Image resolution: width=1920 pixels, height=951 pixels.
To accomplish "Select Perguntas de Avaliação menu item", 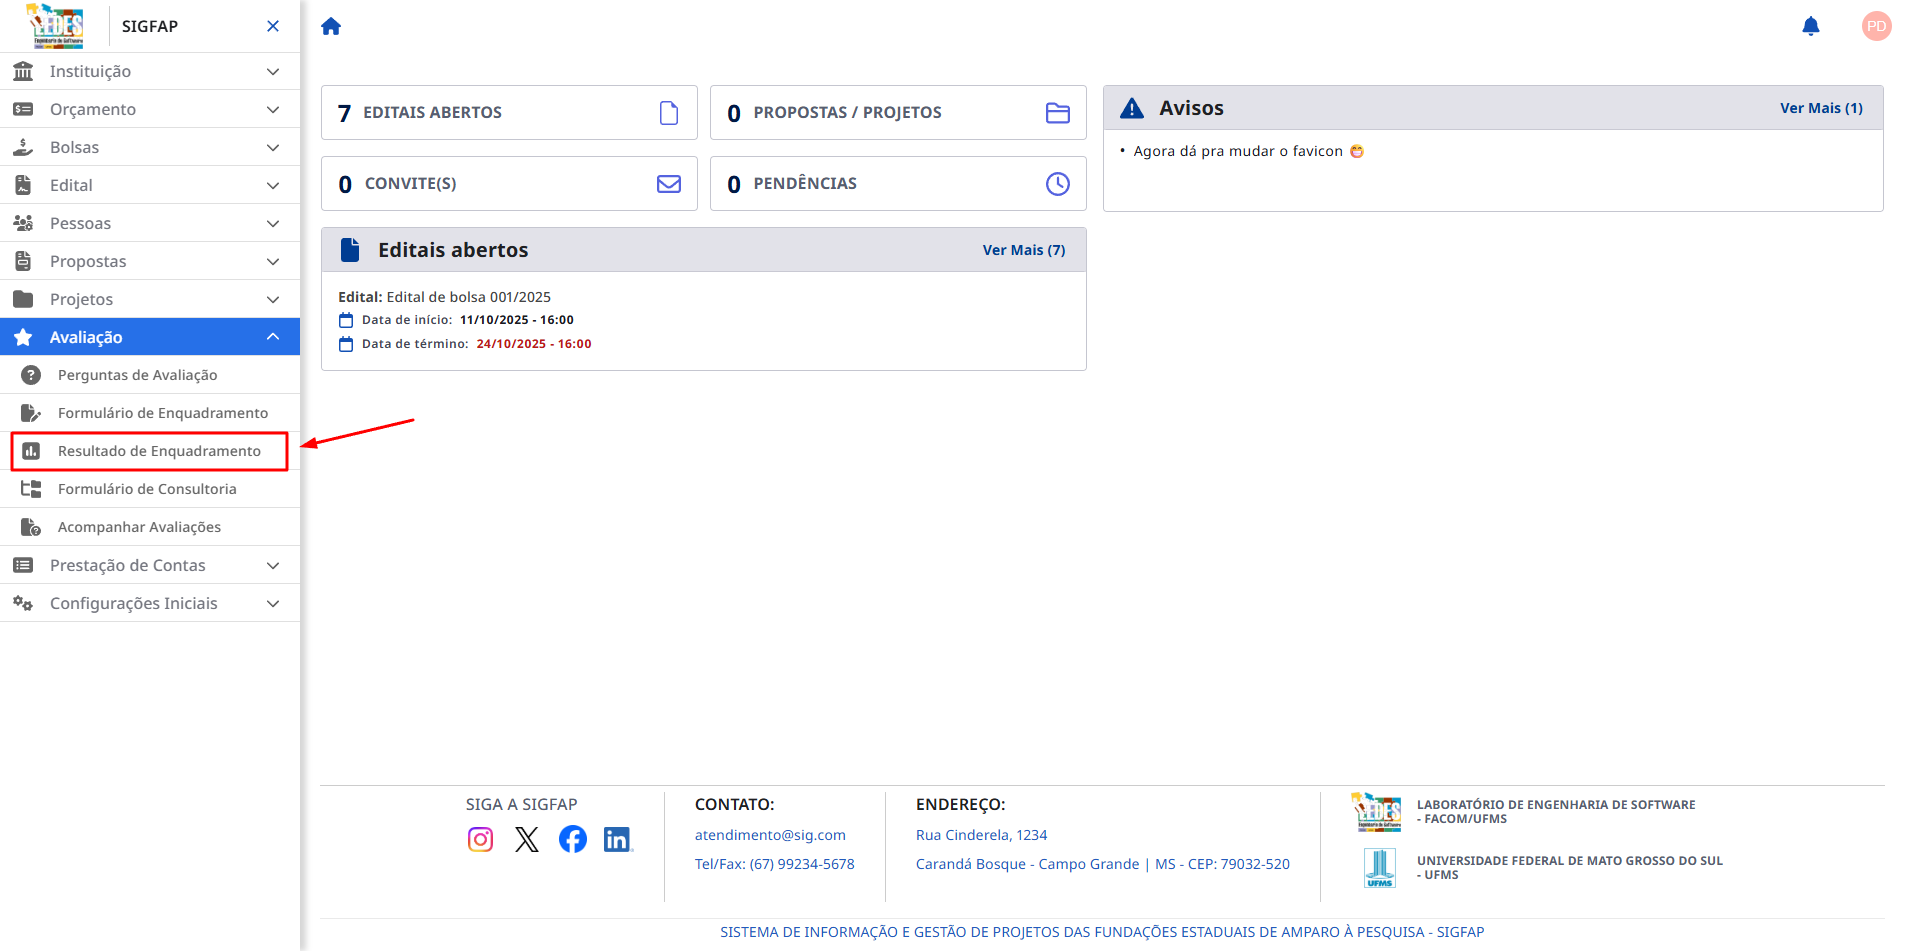I will coord(137,375).
